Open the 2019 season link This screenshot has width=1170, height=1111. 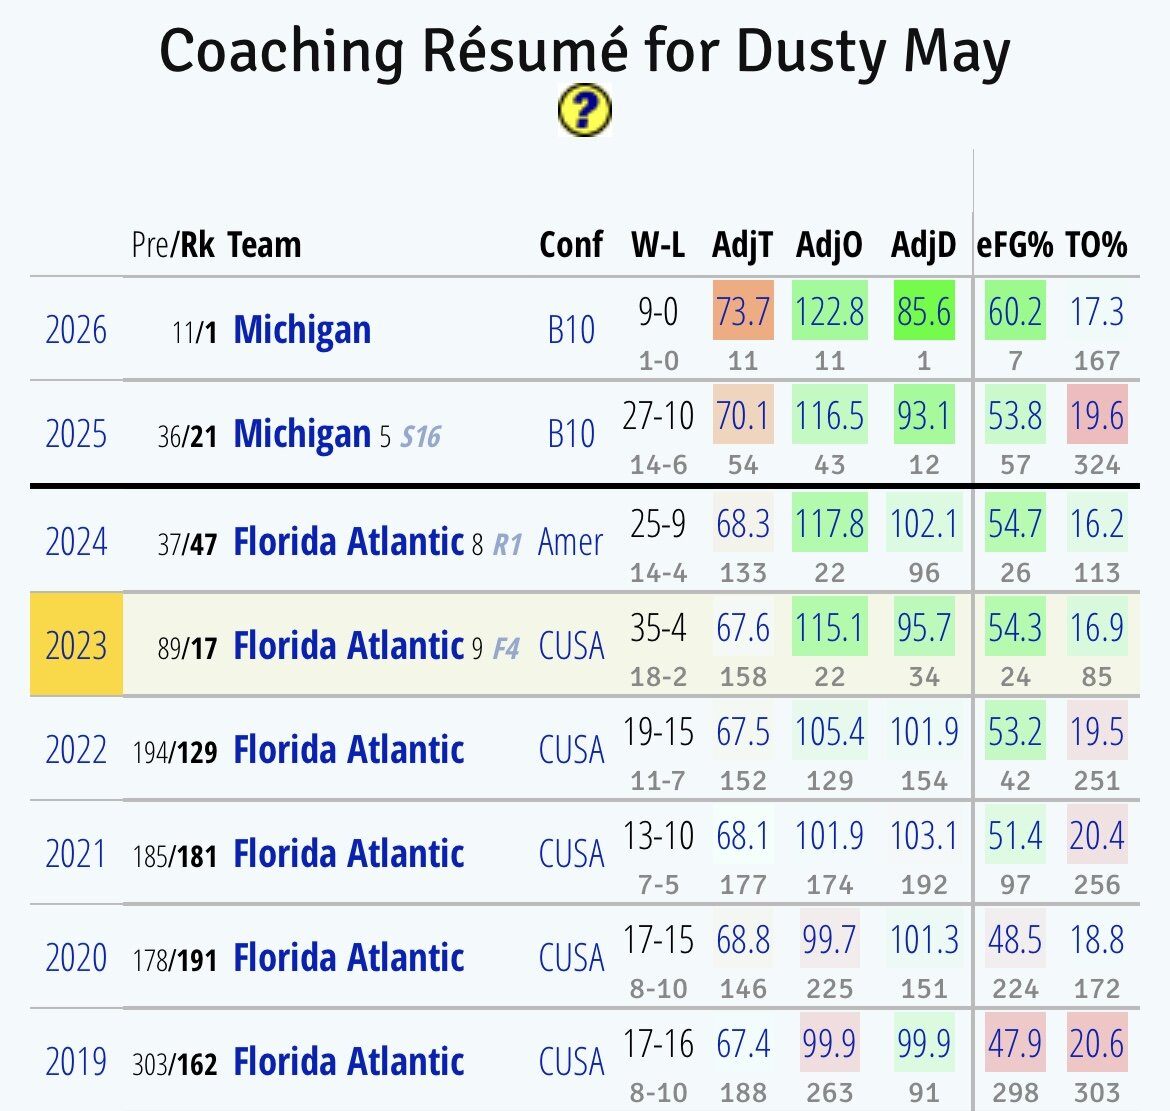76,1061
